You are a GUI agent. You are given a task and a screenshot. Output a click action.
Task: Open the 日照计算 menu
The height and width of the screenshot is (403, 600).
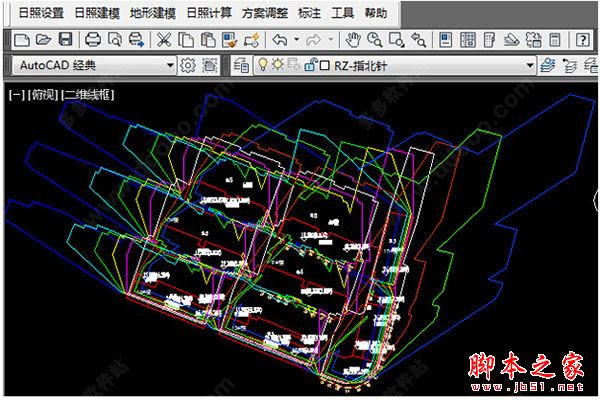209,13
